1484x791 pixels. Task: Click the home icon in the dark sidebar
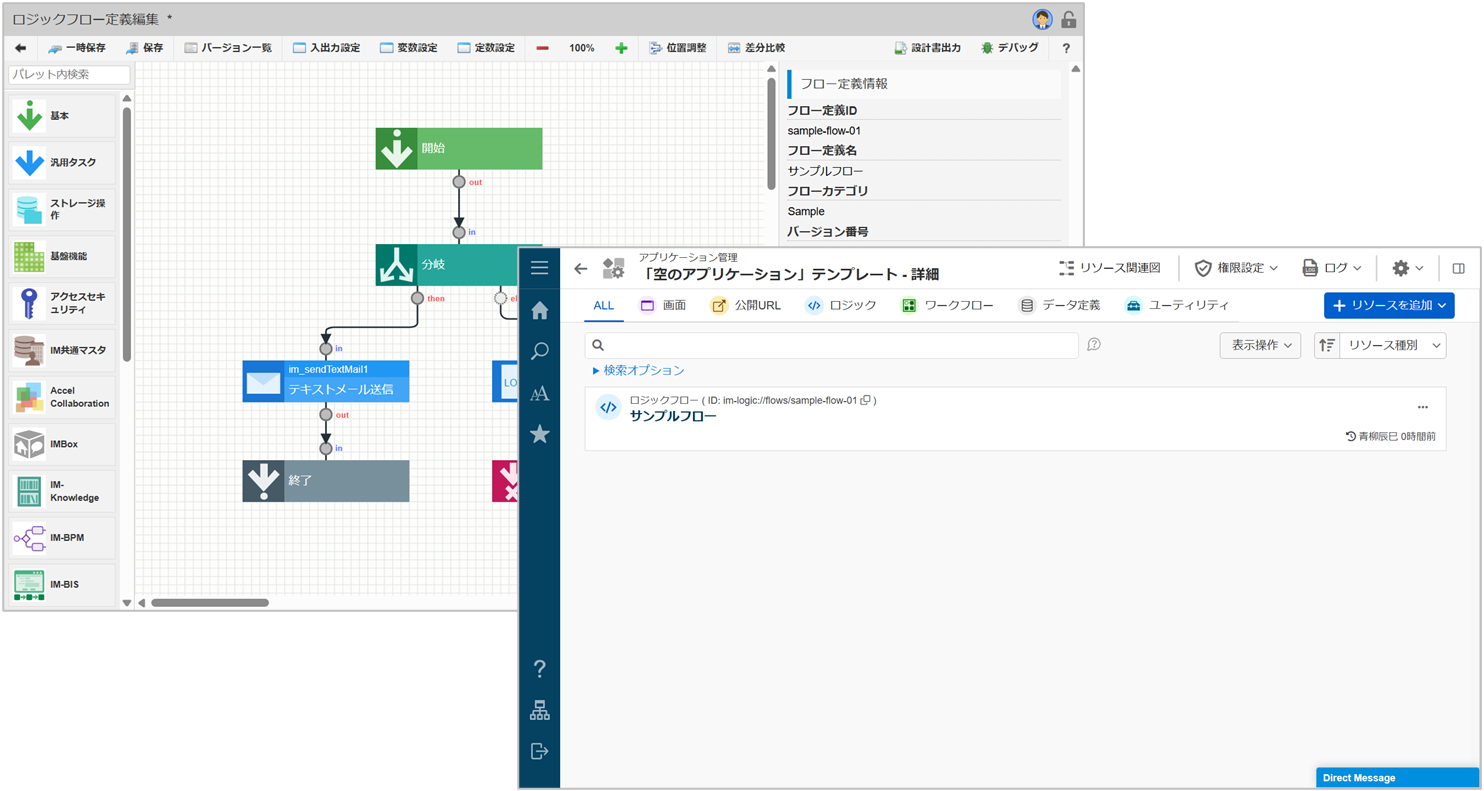click(540, 311)
